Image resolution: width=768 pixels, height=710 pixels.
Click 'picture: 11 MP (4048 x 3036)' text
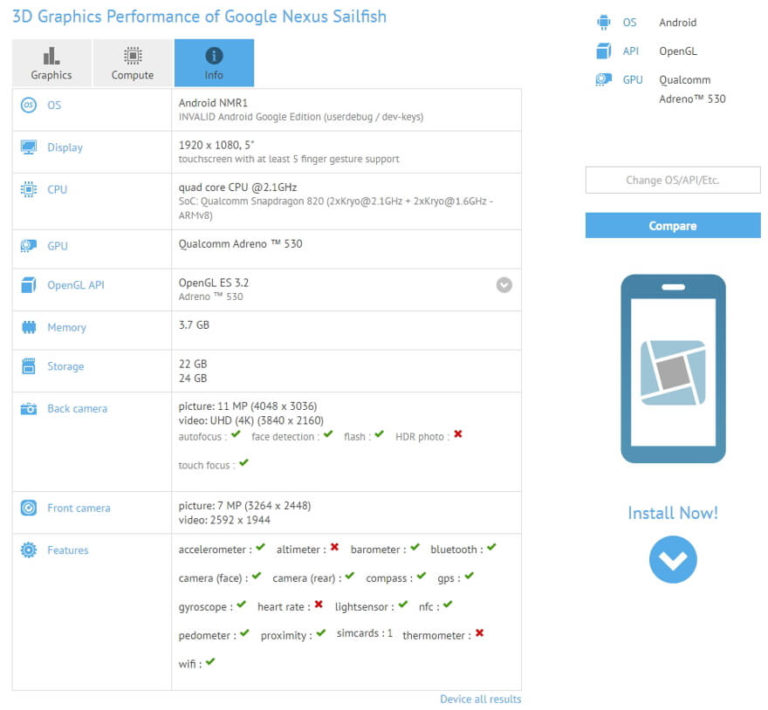coord(247,406)
